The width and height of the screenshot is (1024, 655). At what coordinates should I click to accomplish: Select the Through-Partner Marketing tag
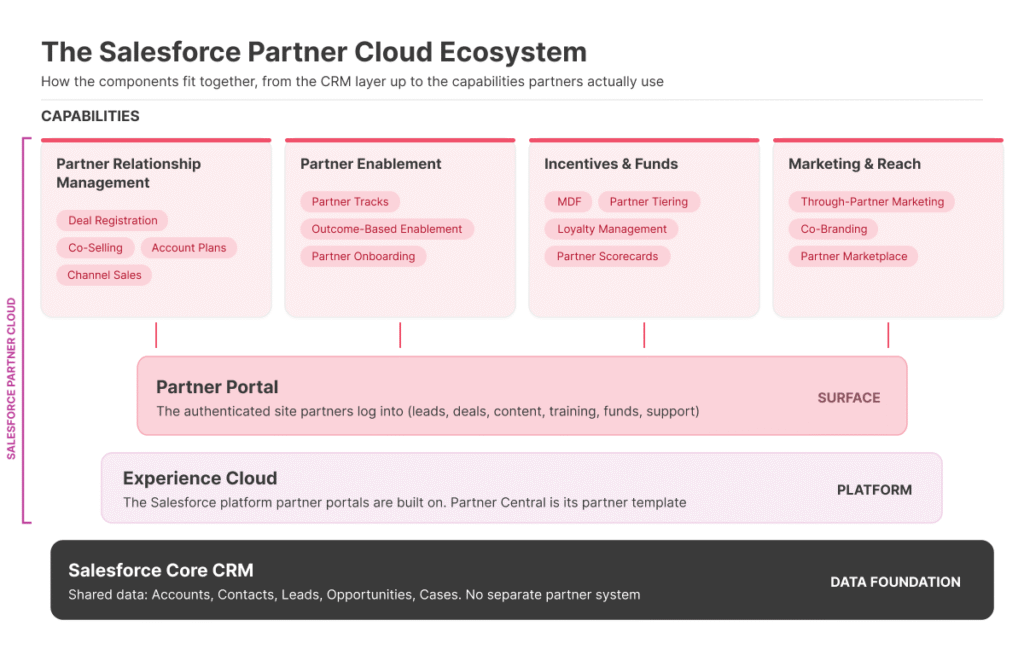[x=872, y=202]
